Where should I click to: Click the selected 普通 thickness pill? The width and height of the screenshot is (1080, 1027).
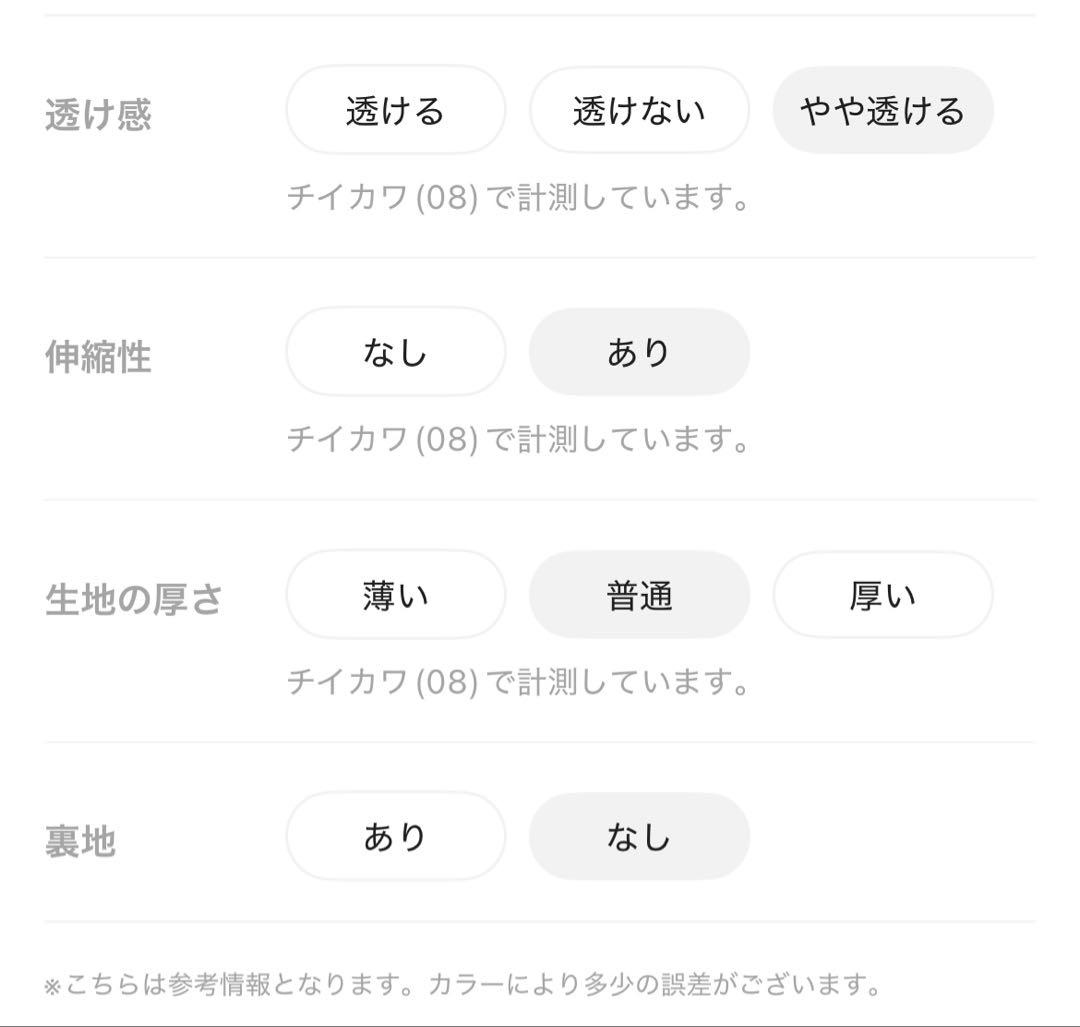(x=638, y=594)
